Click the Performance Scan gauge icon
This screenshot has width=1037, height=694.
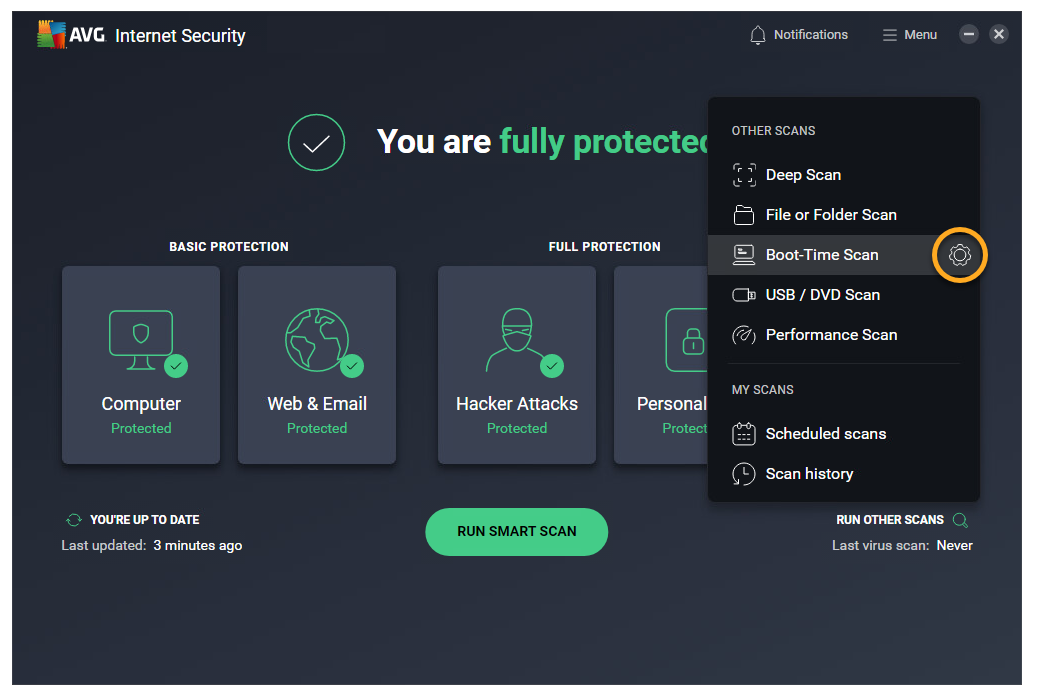point(743,335)
